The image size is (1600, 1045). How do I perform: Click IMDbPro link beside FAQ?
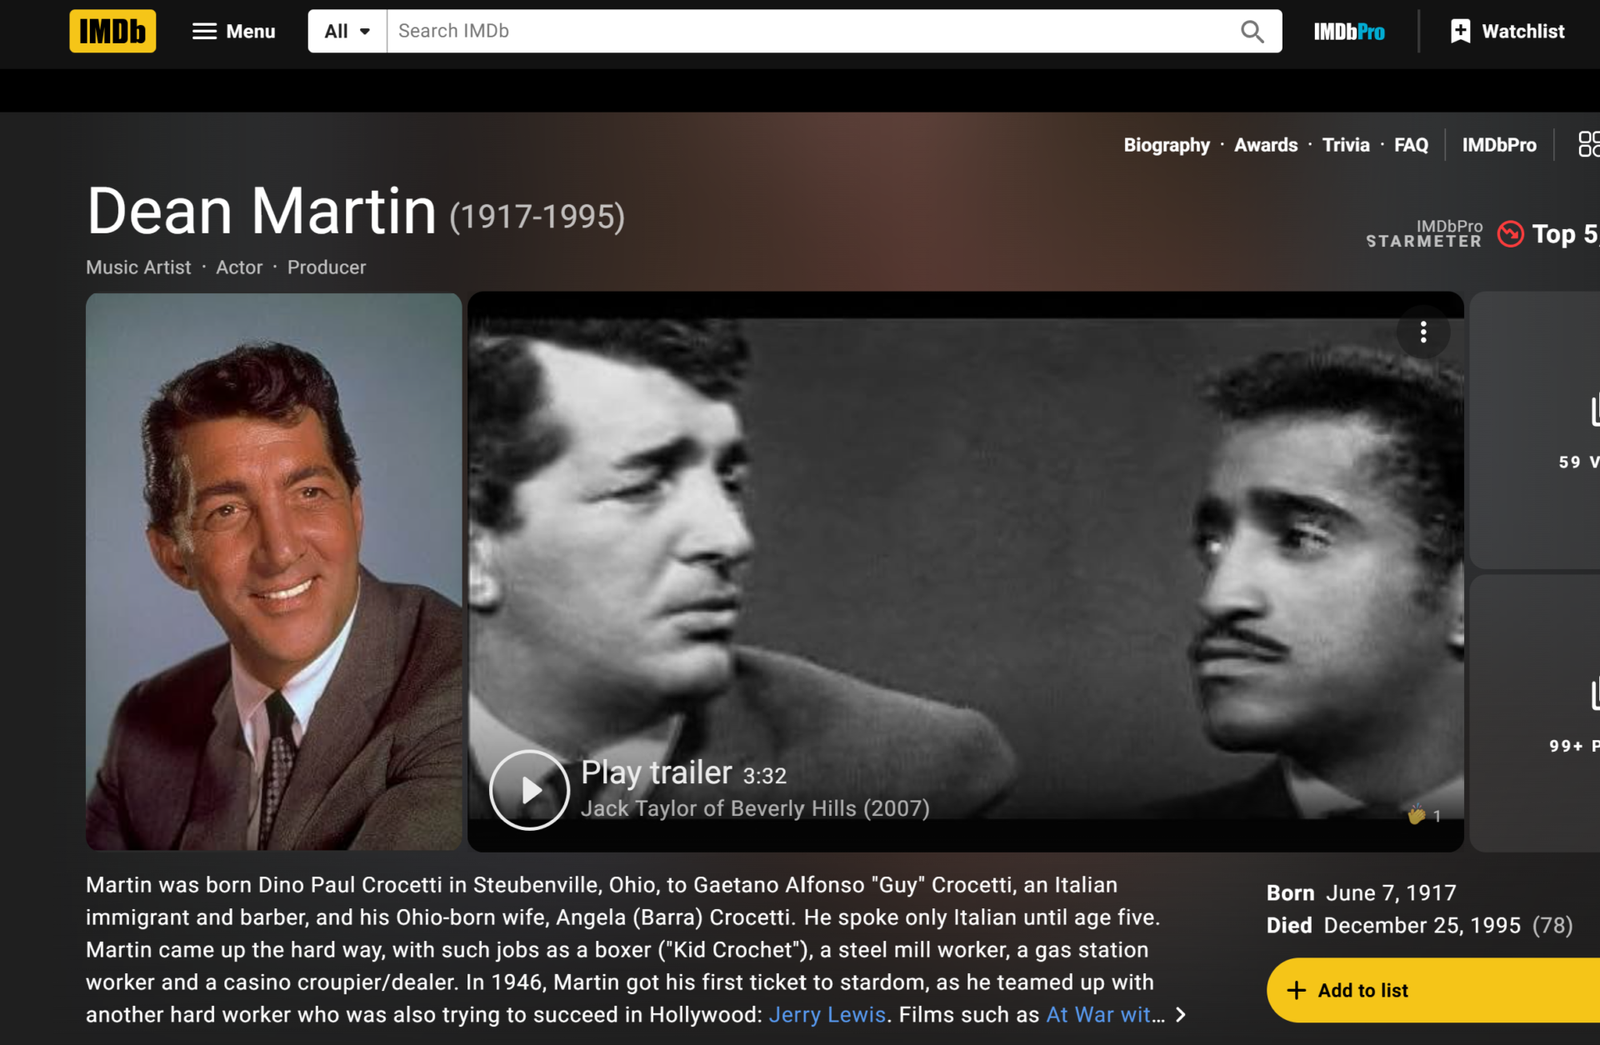(x=1498, y=145)
